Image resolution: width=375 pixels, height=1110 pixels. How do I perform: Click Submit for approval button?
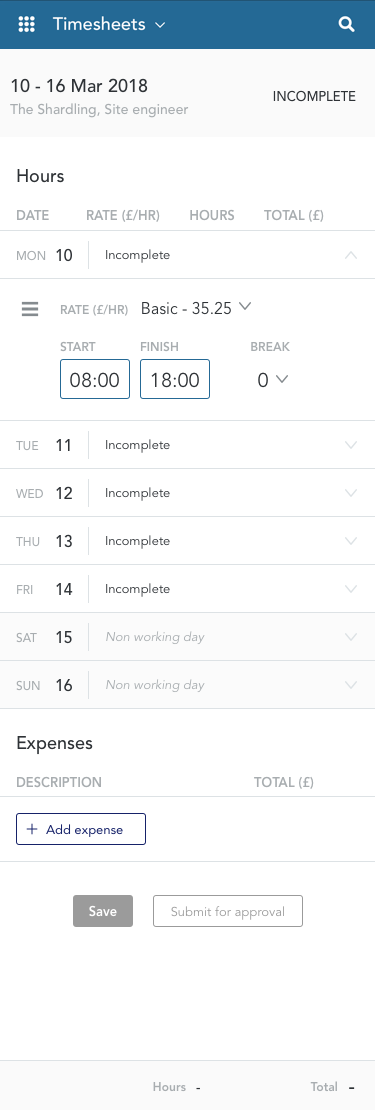[x=228, y=911]
